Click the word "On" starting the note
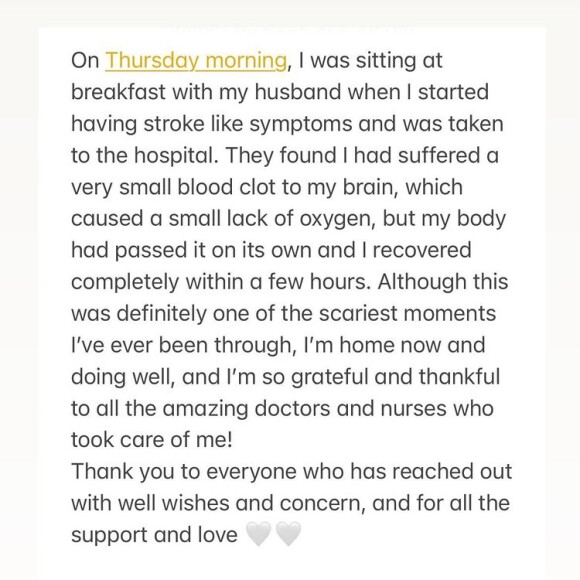 pos(85,60)
